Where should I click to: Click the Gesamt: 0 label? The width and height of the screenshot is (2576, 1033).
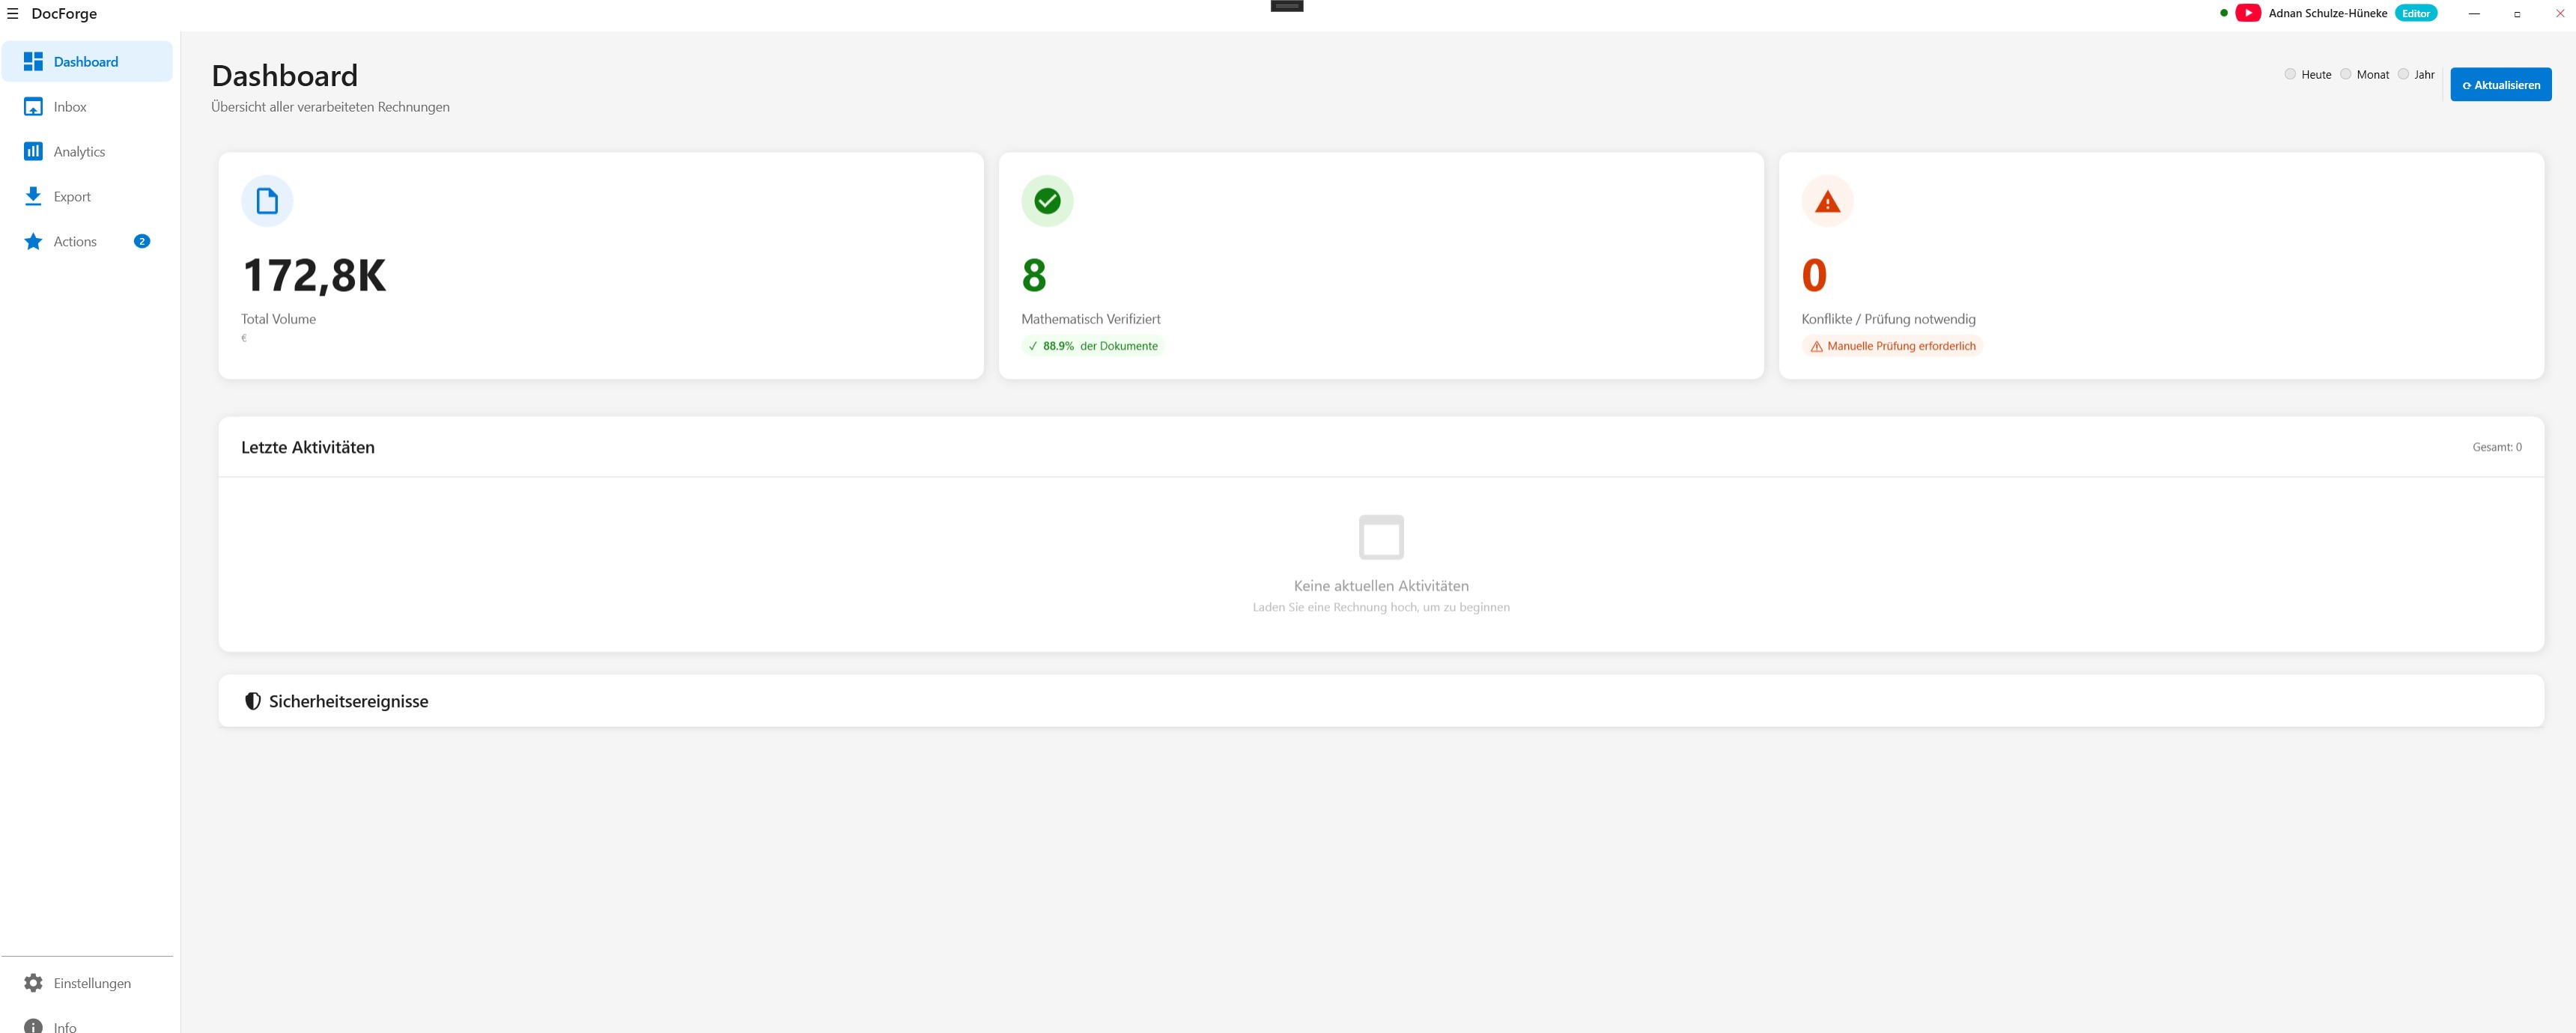pyautogui.click(x=2497, y=447)
